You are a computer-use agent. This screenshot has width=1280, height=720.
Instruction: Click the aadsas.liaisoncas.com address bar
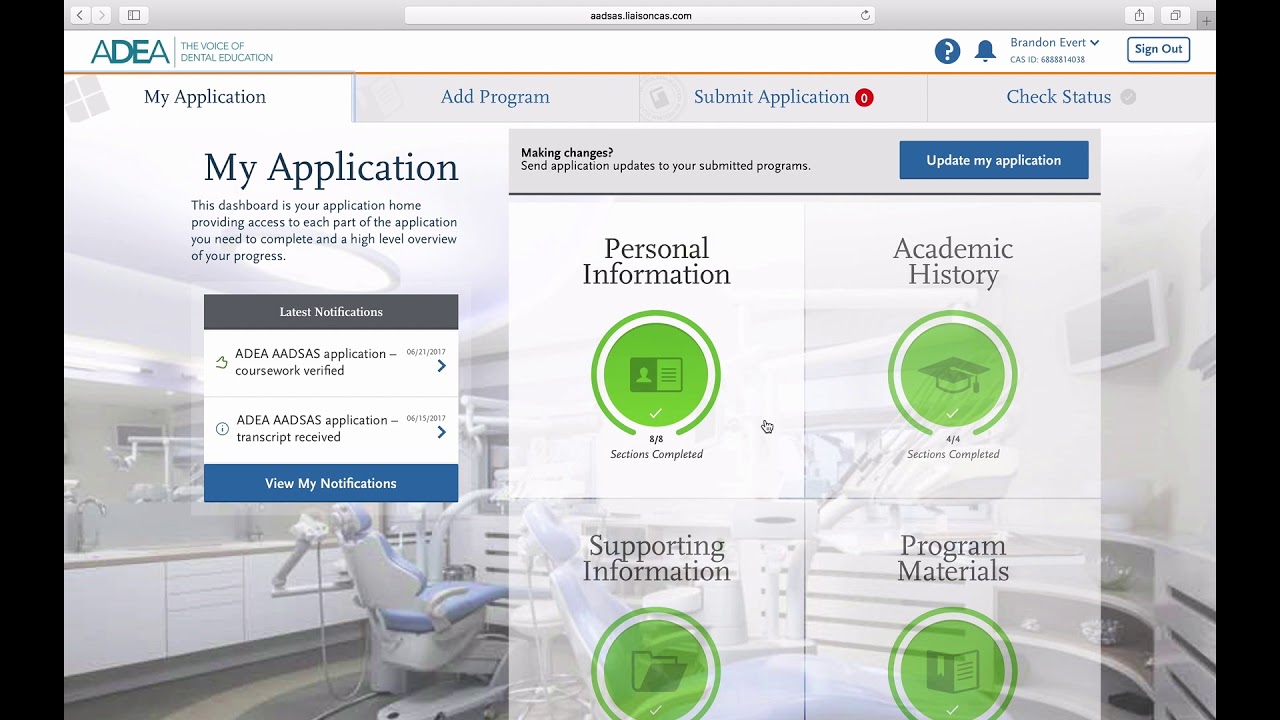coord(640,15)
